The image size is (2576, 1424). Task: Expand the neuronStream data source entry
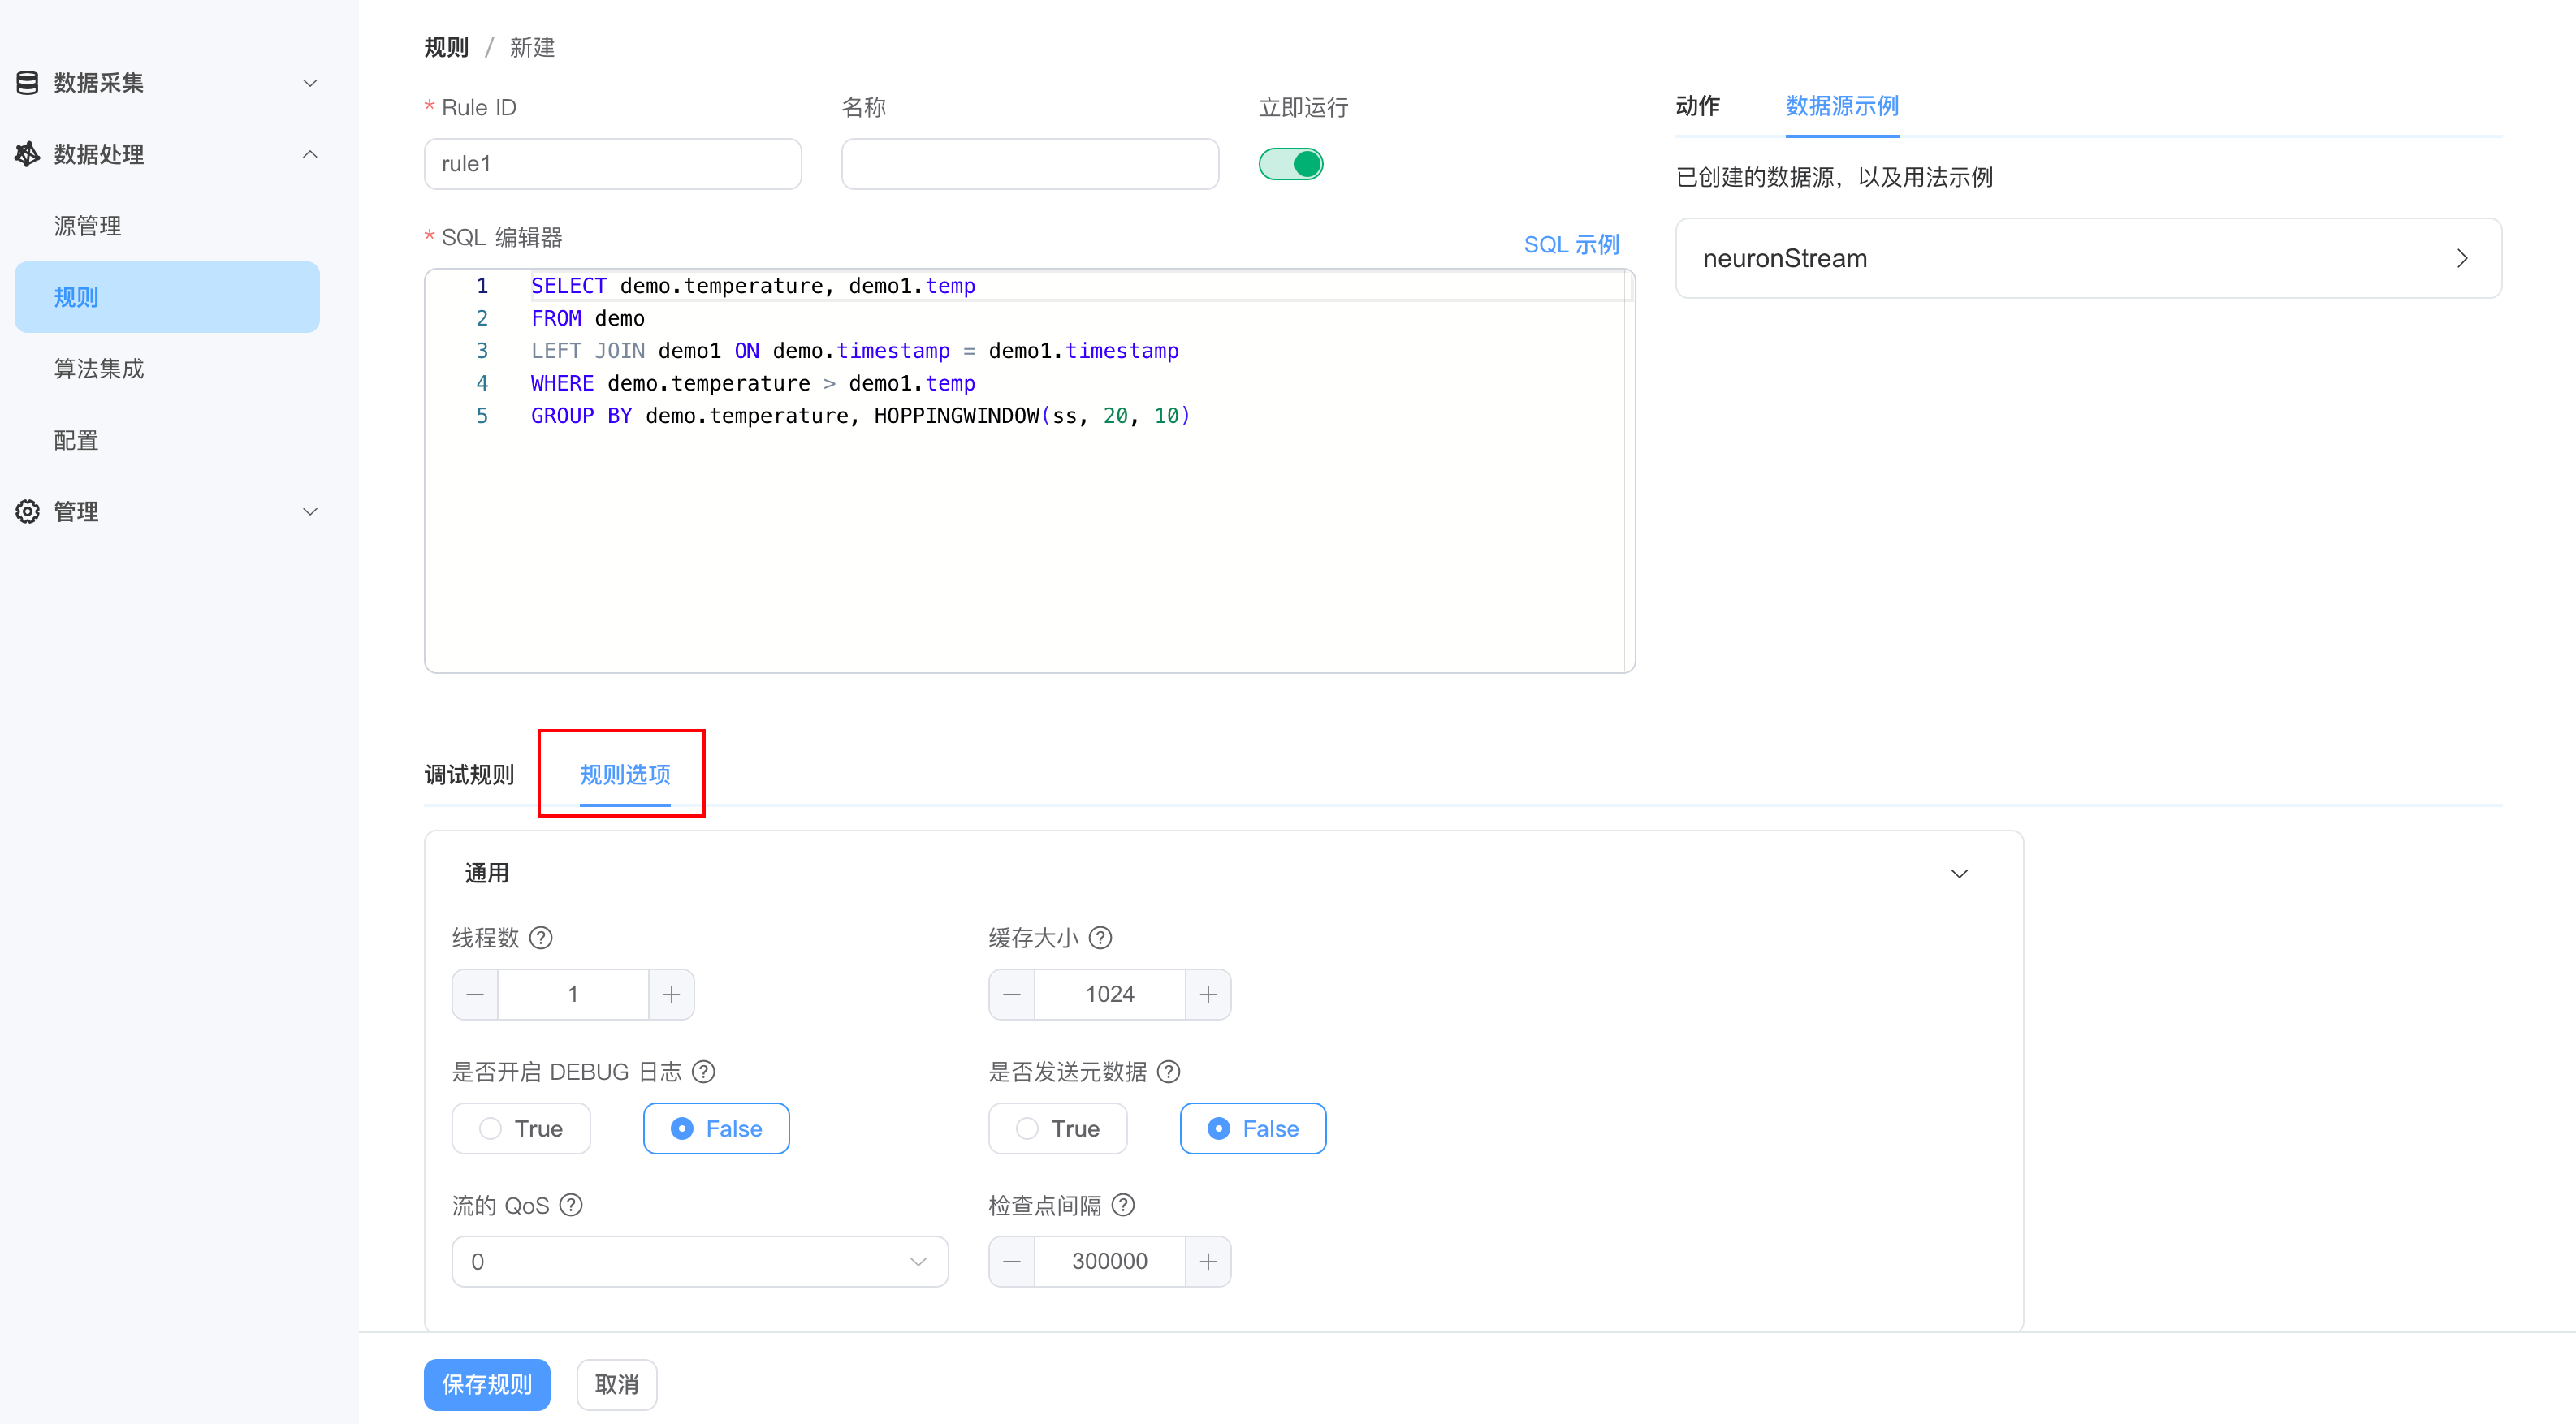[x=2088, y=258]
